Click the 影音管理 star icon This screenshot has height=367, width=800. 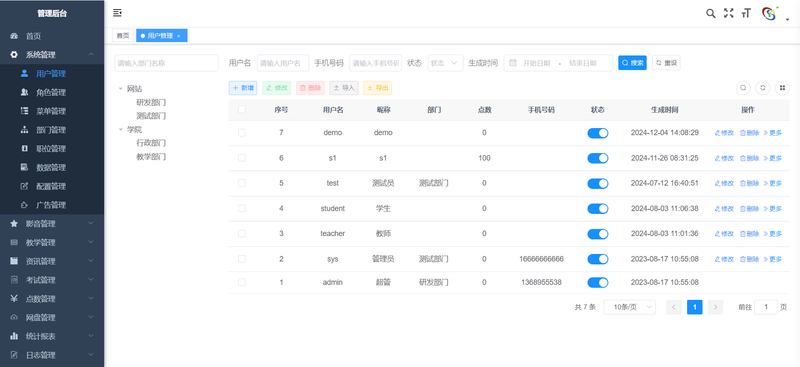click(14, 224)
